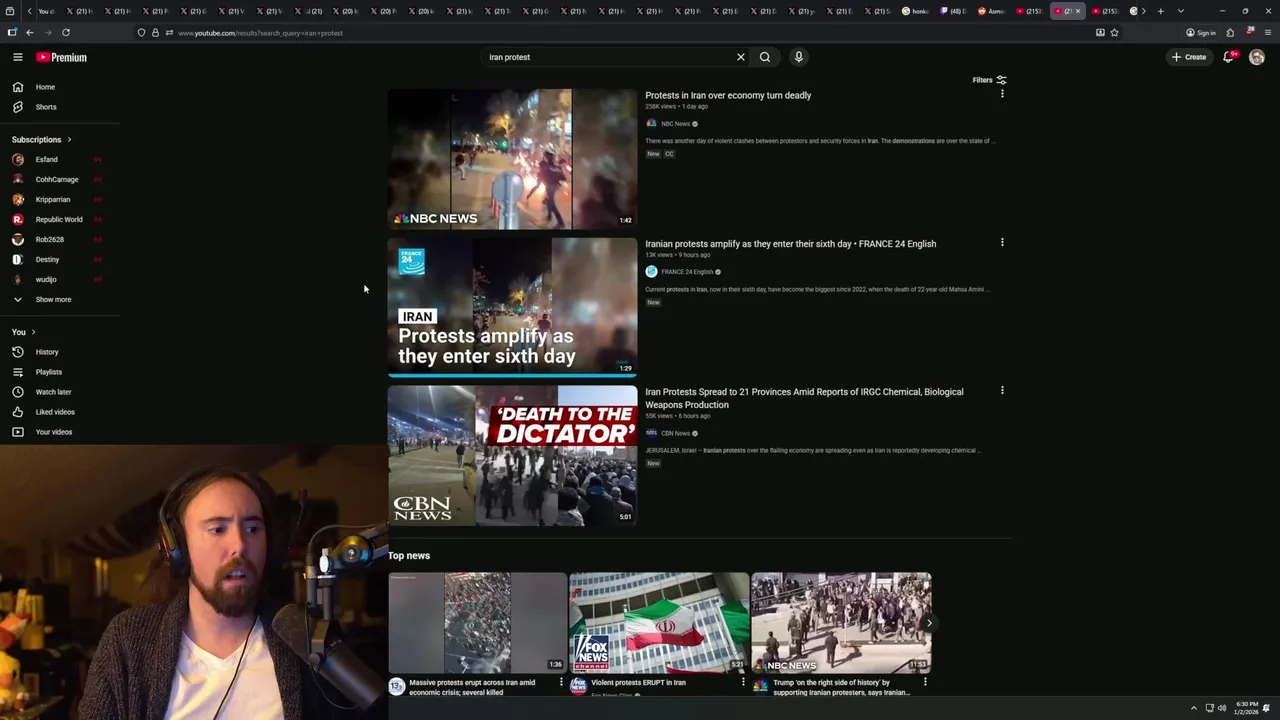Open title 'Iranian protests amplify as they enter their sixth day'
The width and height of the screenshot is (1280, 720).
790,244
